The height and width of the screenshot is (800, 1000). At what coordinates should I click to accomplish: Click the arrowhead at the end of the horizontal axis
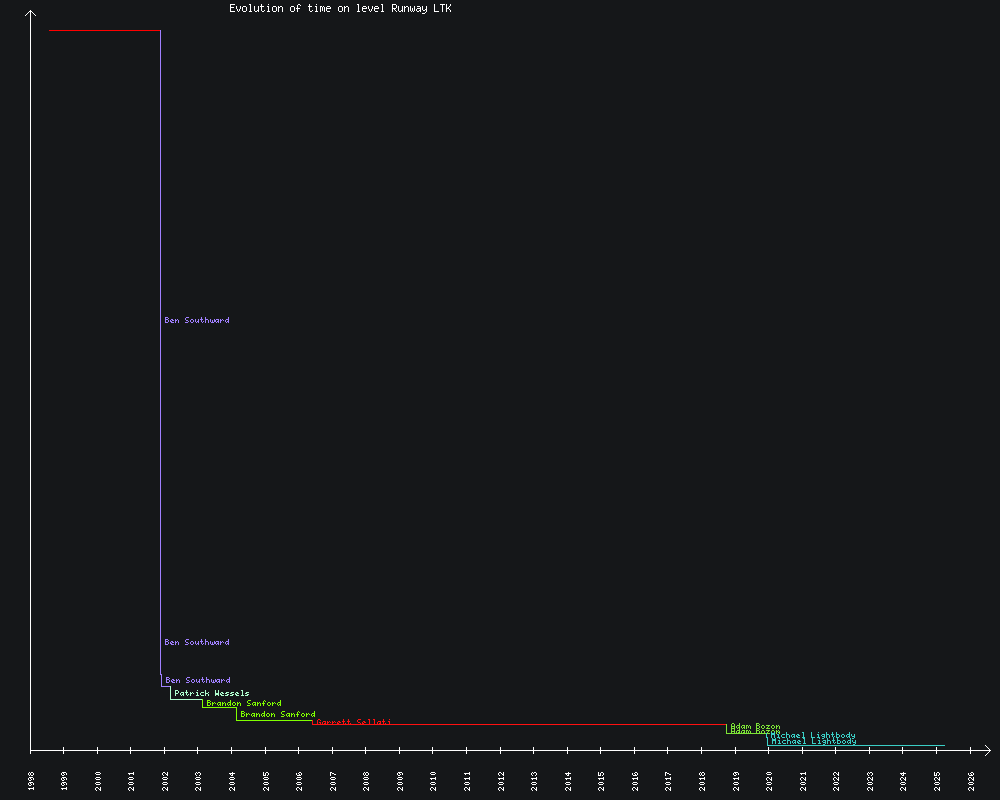(x=987, y=749)
